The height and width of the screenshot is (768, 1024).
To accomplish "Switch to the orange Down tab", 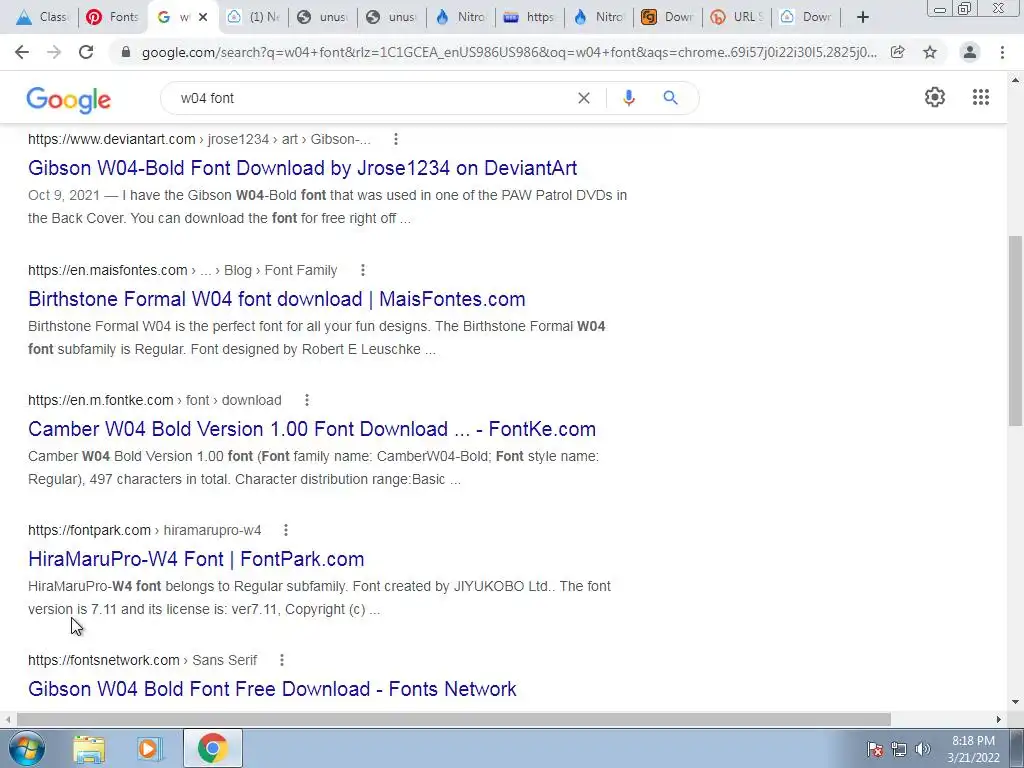I will (668, 17).
